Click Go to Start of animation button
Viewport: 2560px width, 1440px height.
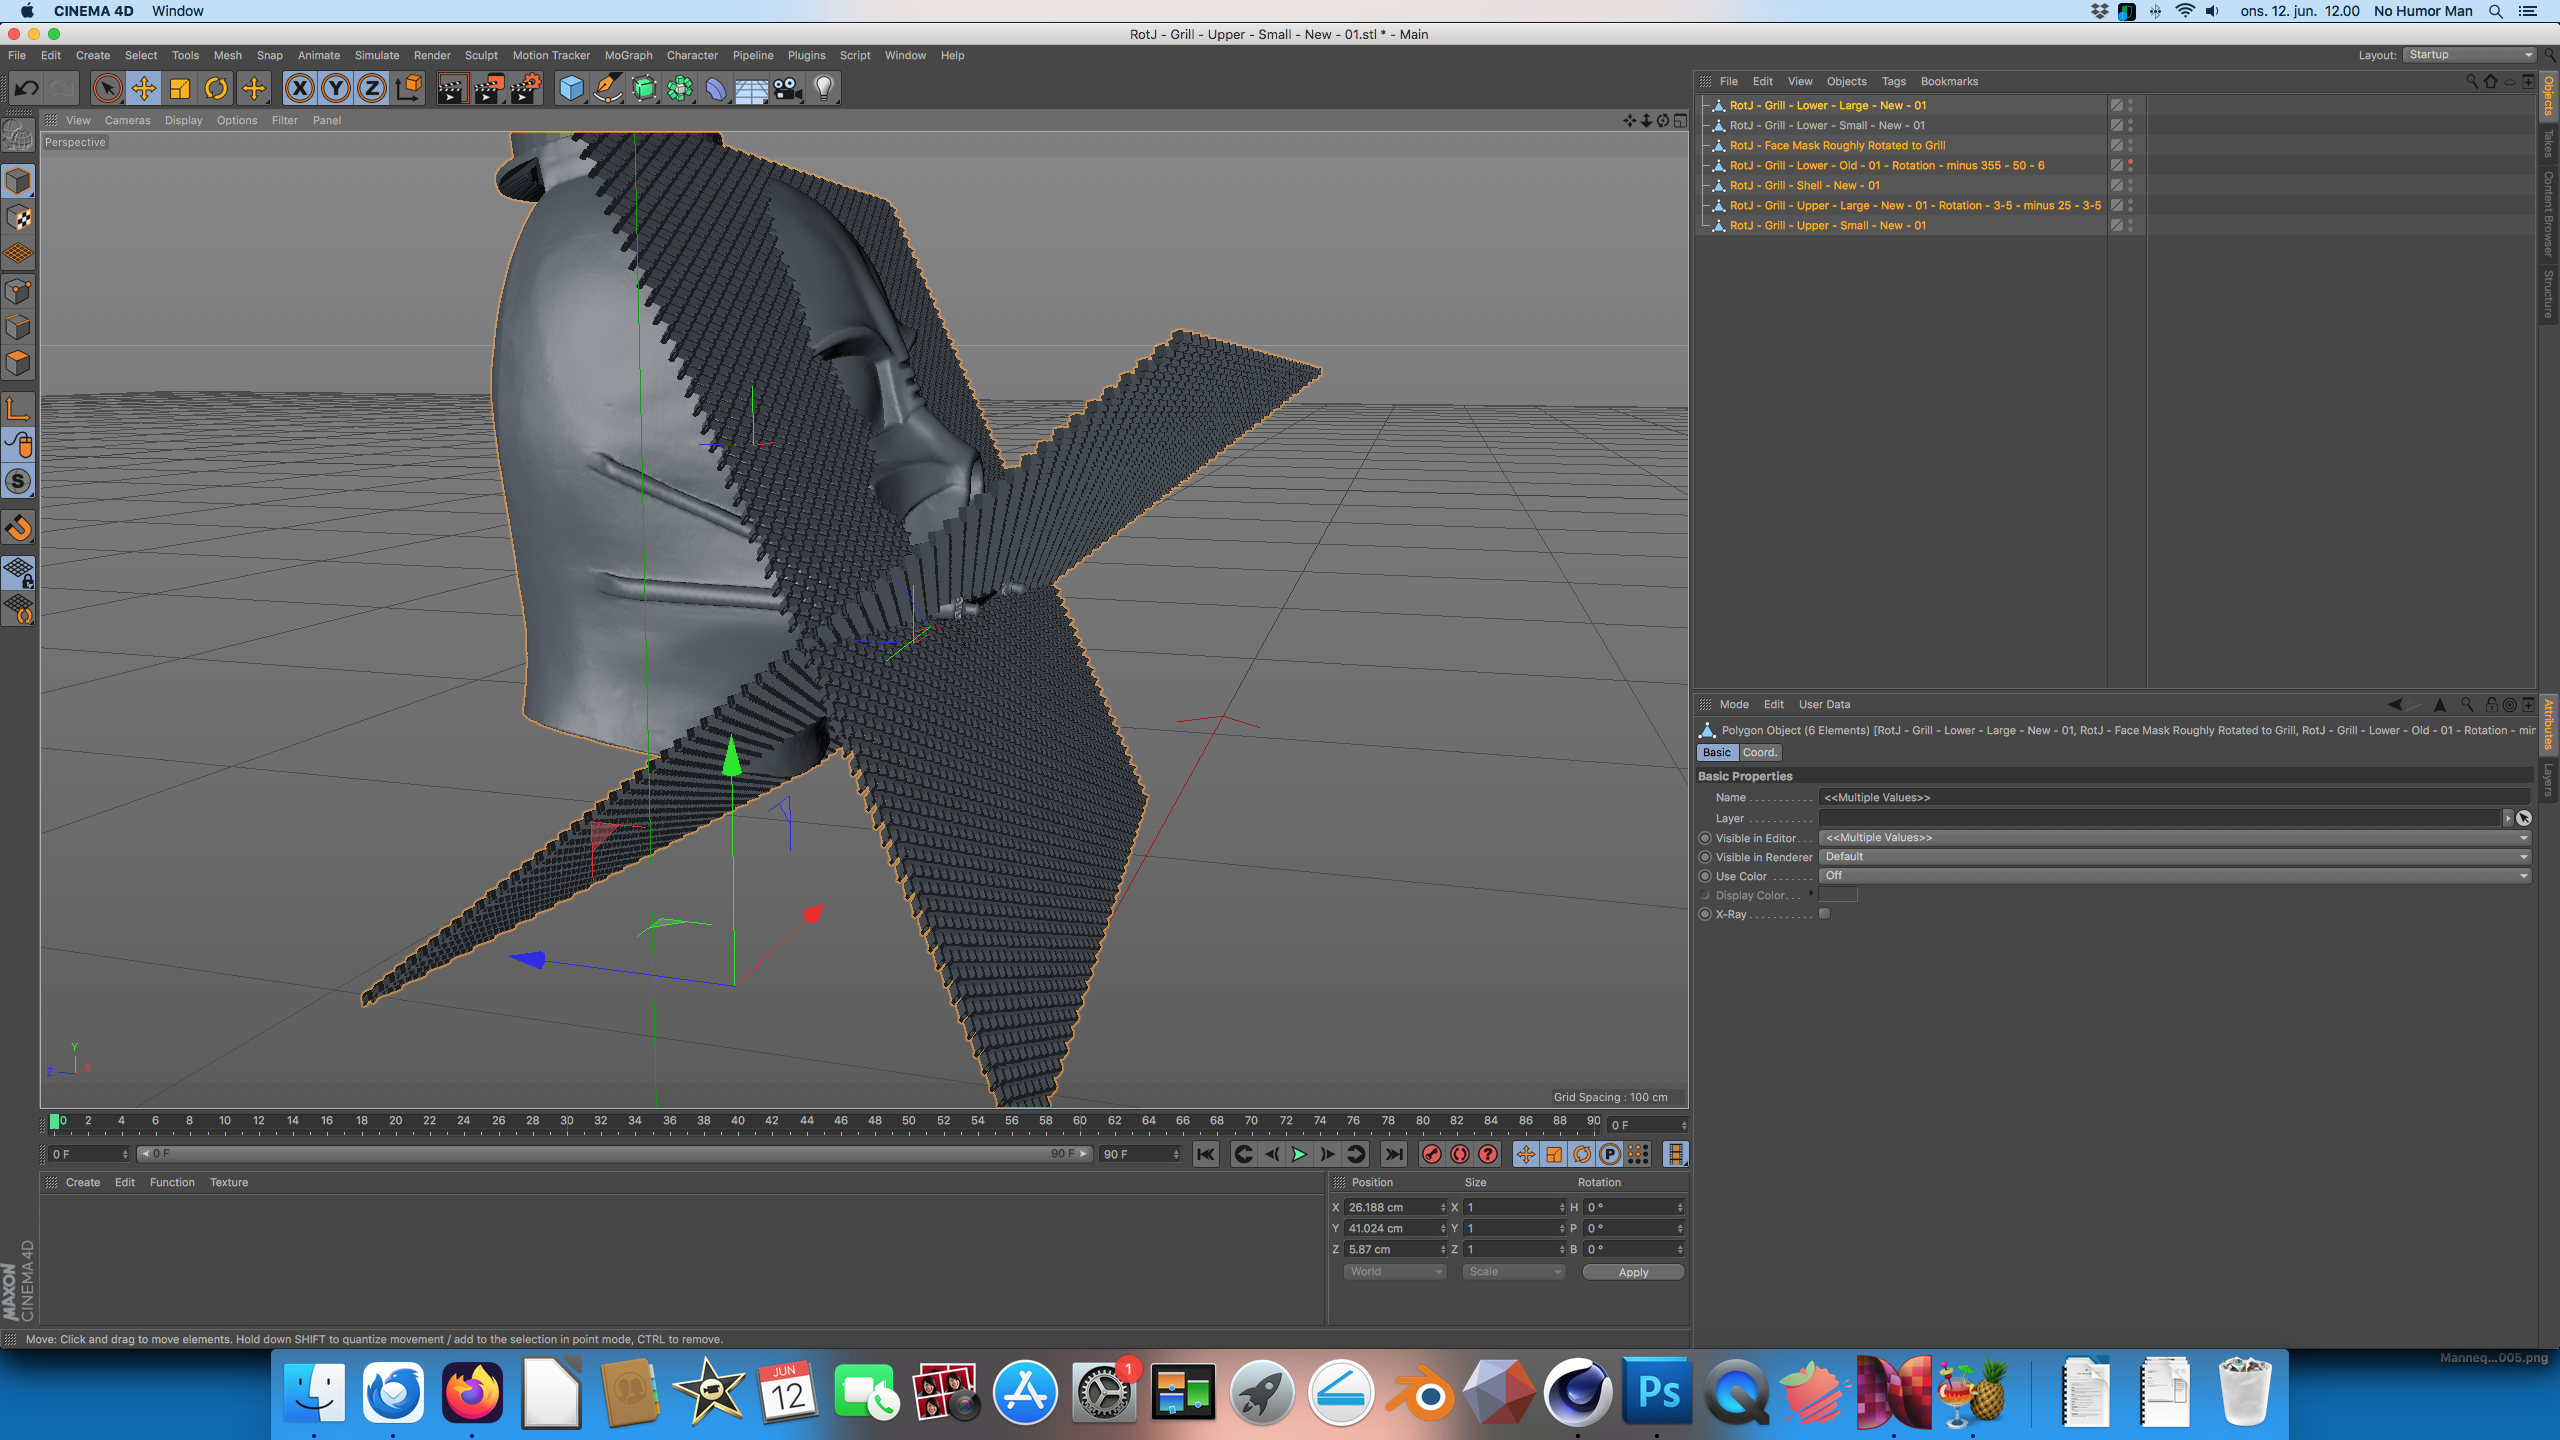tap(1206, 1155)
